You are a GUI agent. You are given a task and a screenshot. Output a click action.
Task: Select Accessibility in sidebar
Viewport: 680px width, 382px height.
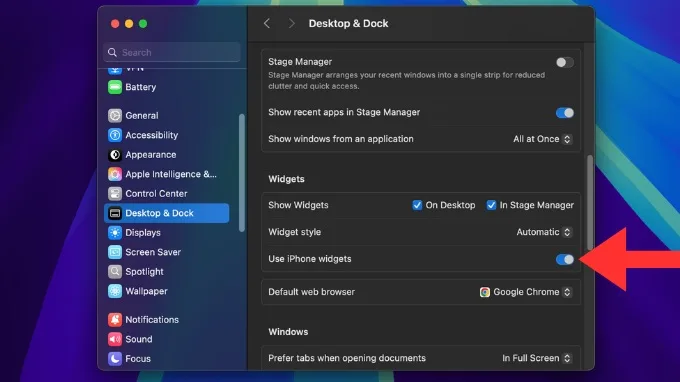pyautogui.click(x=167, y=135)
